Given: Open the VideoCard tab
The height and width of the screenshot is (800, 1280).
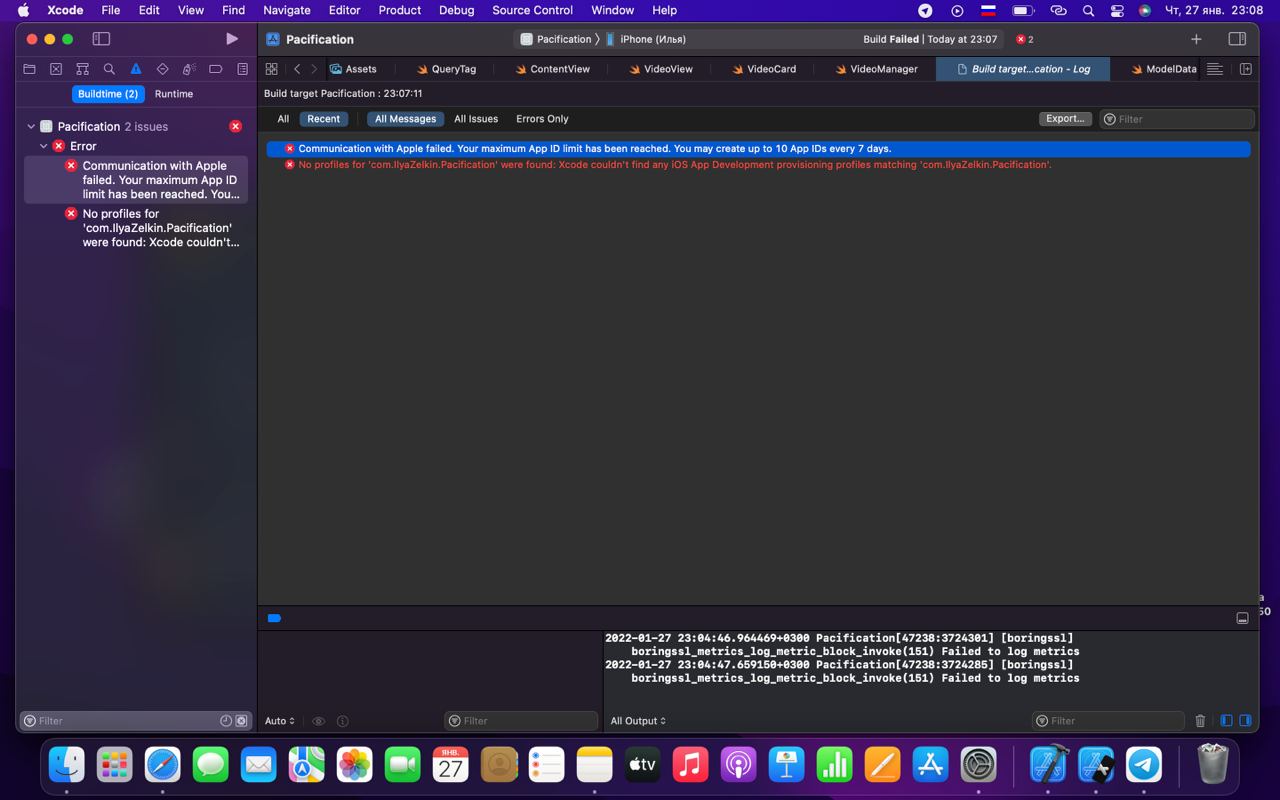Looking at the screenshot, I should point(764,69).
